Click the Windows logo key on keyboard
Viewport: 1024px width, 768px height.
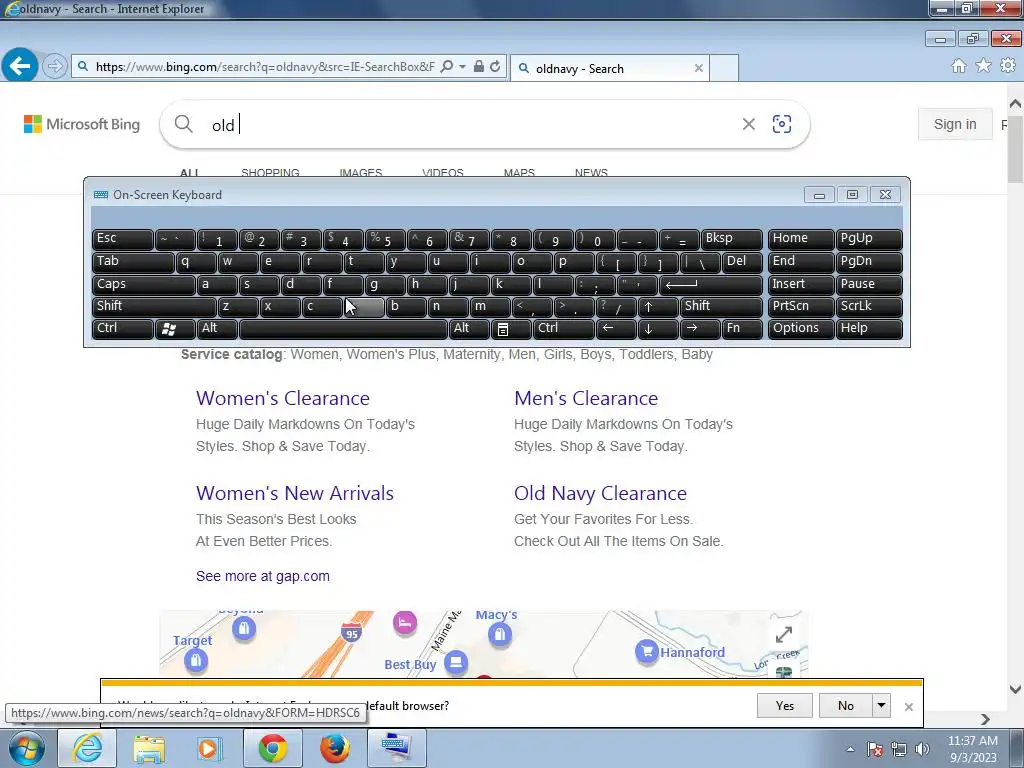click(175, 328)
